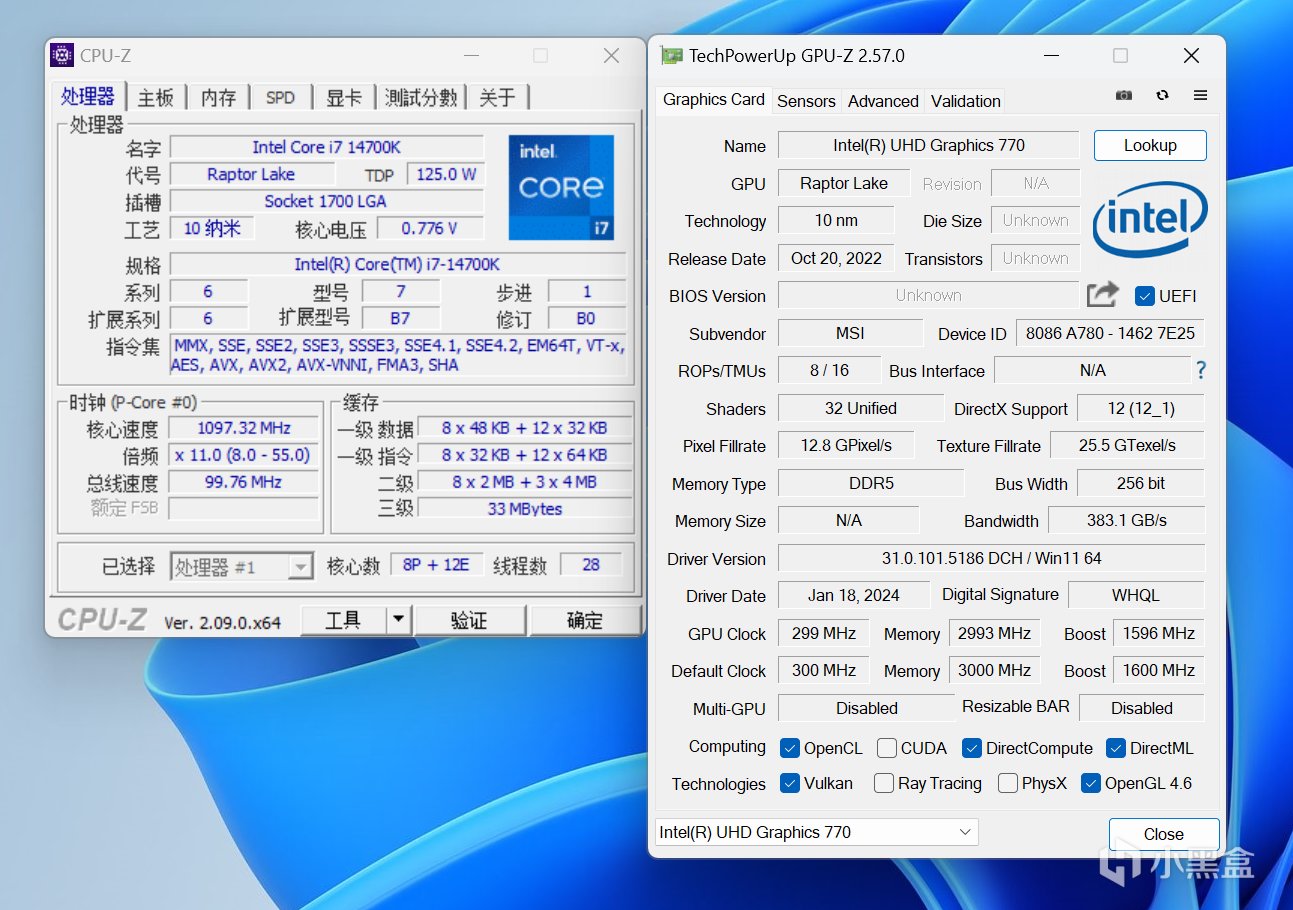Click the Intel logo in GPU-Z
Image resolution: width=1293 pixels, height=910 pixels.
tap(1149, 220)
